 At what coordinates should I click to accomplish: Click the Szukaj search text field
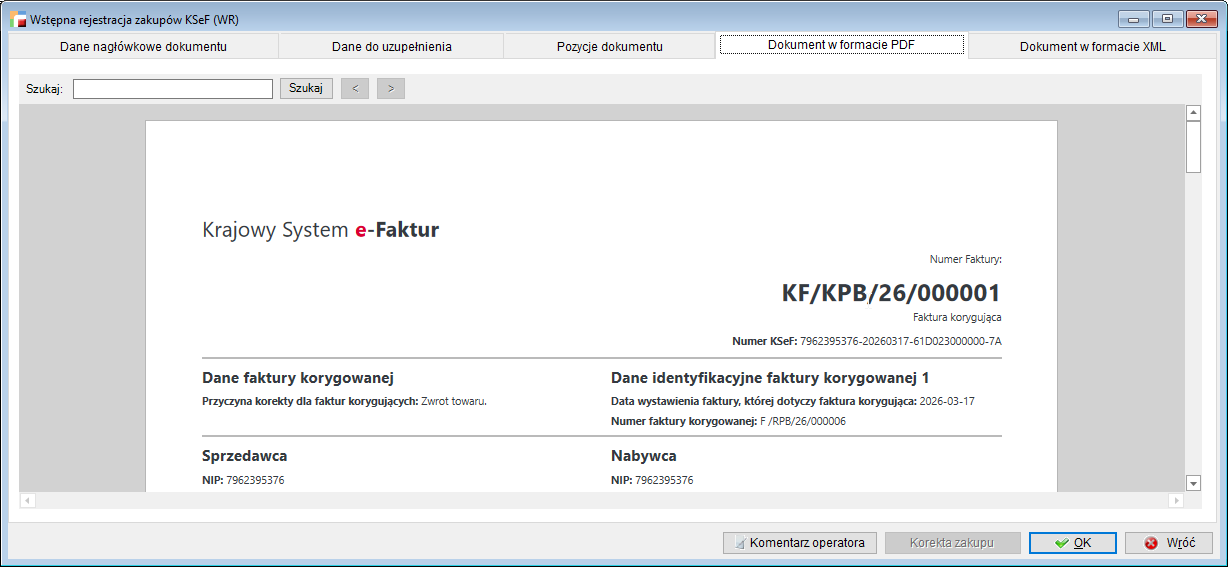[x=173, y=89]
